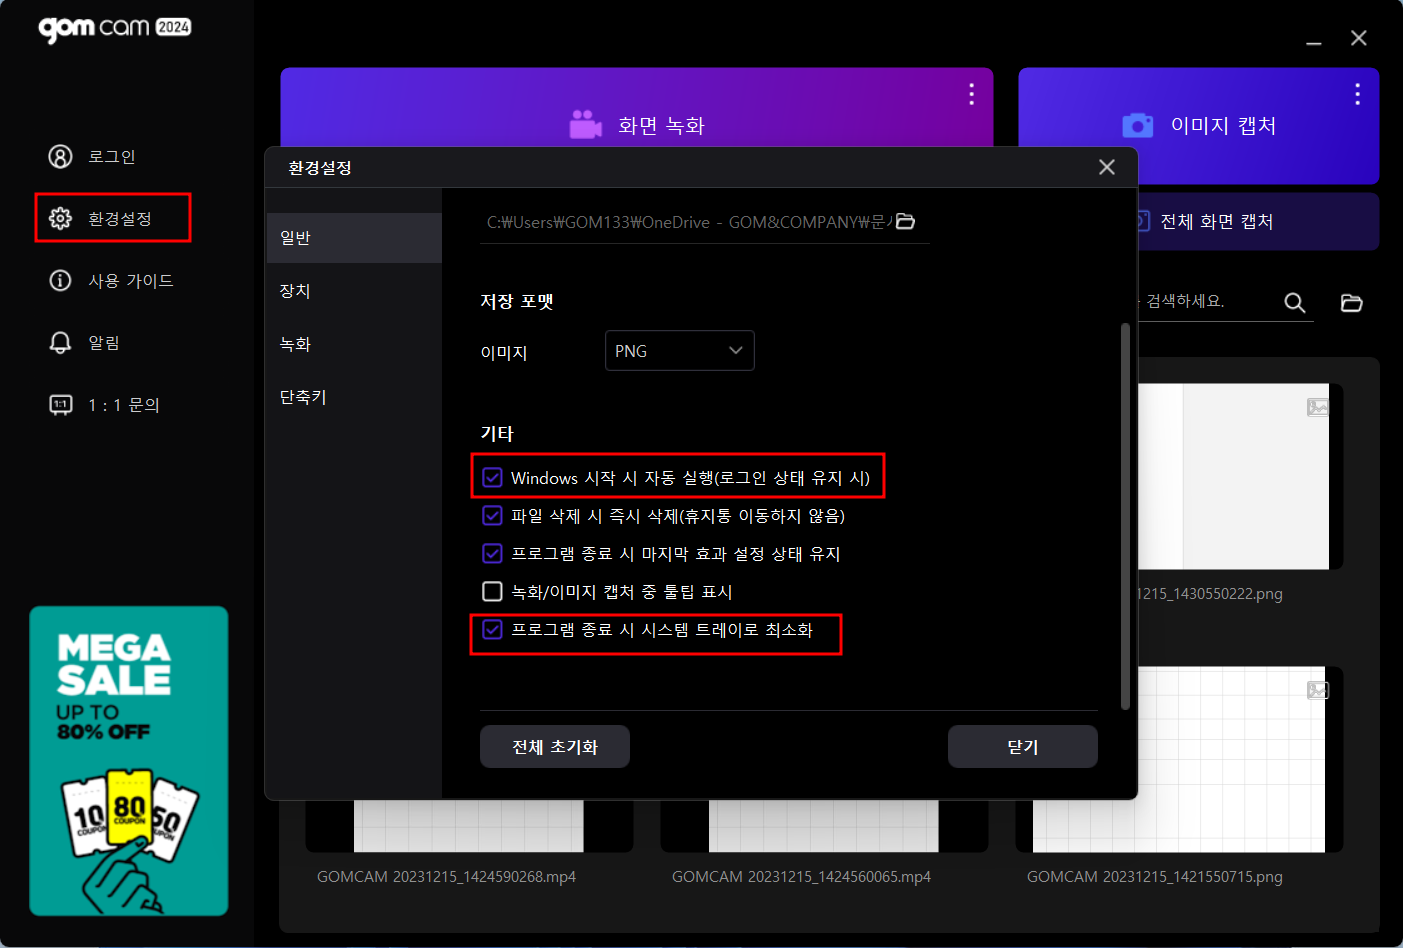
Task: Click the 닫기 button in settings
Action: click(x=1022, y=747)
